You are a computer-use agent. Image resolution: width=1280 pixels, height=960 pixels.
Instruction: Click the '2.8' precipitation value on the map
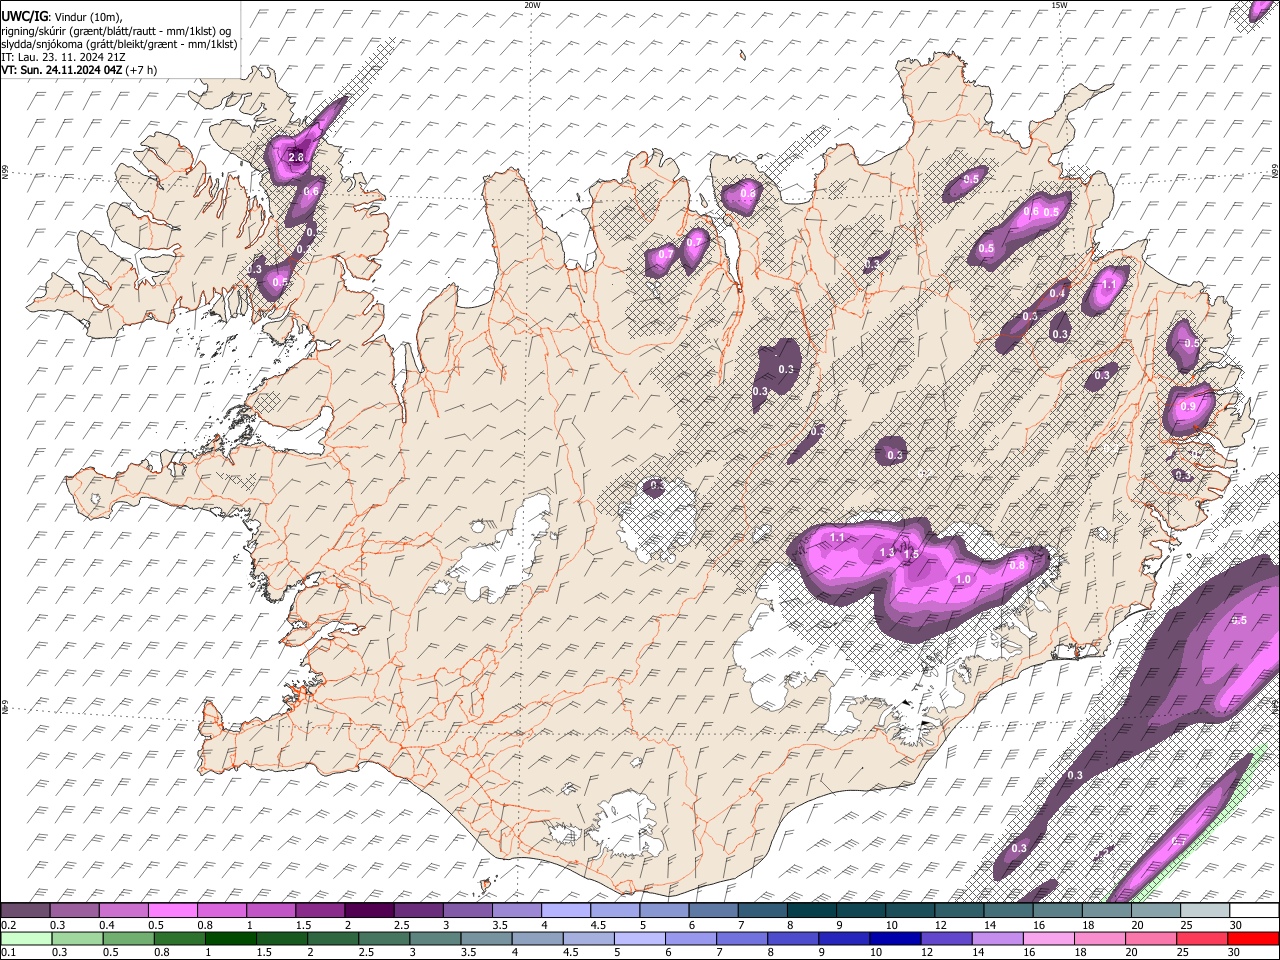click(296, 158)
